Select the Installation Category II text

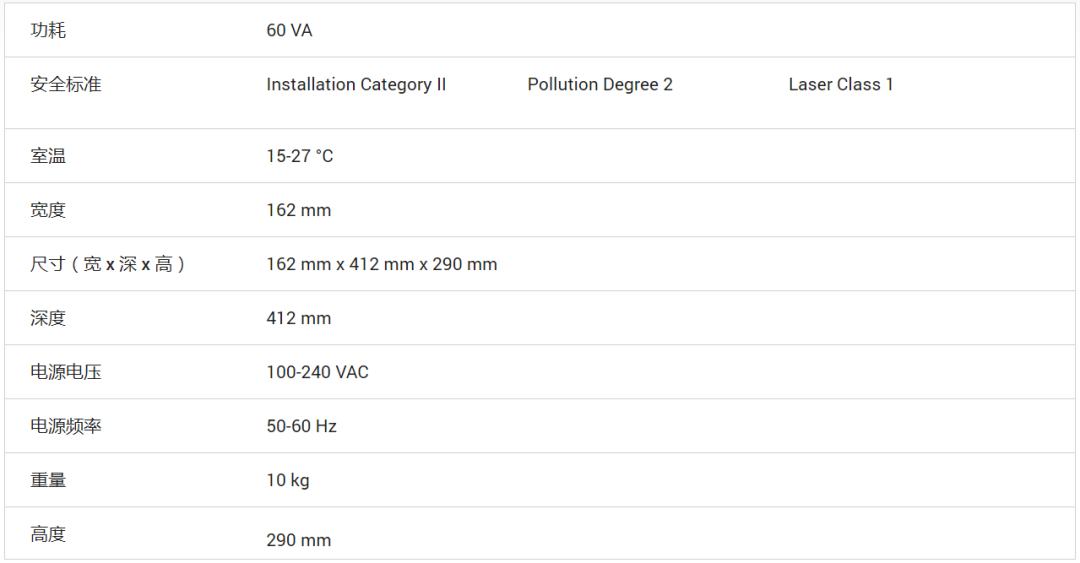tap(356, 85)
